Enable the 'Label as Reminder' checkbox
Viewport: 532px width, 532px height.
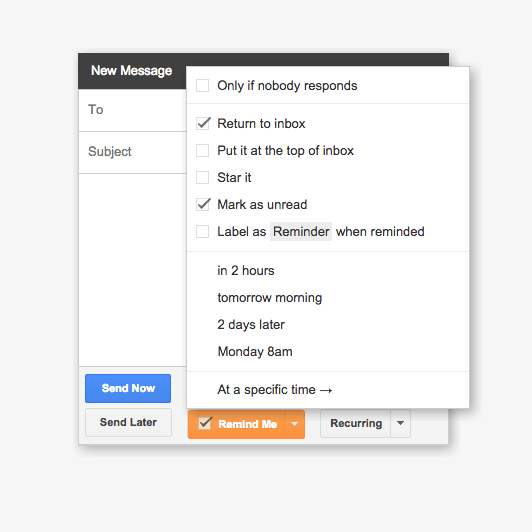203,232
